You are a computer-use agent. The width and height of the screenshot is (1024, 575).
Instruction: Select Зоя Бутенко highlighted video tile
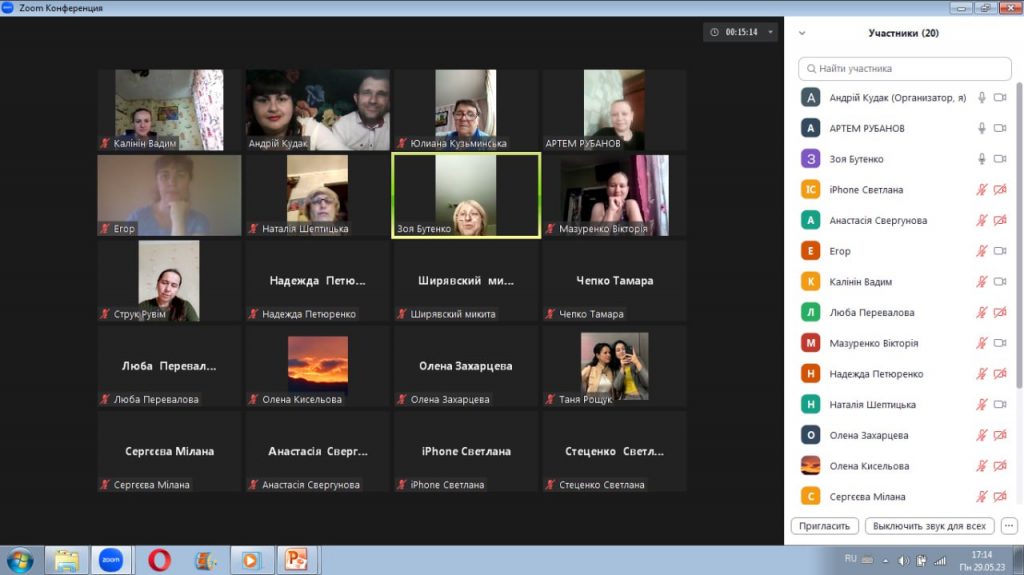[x=466, y=195]
